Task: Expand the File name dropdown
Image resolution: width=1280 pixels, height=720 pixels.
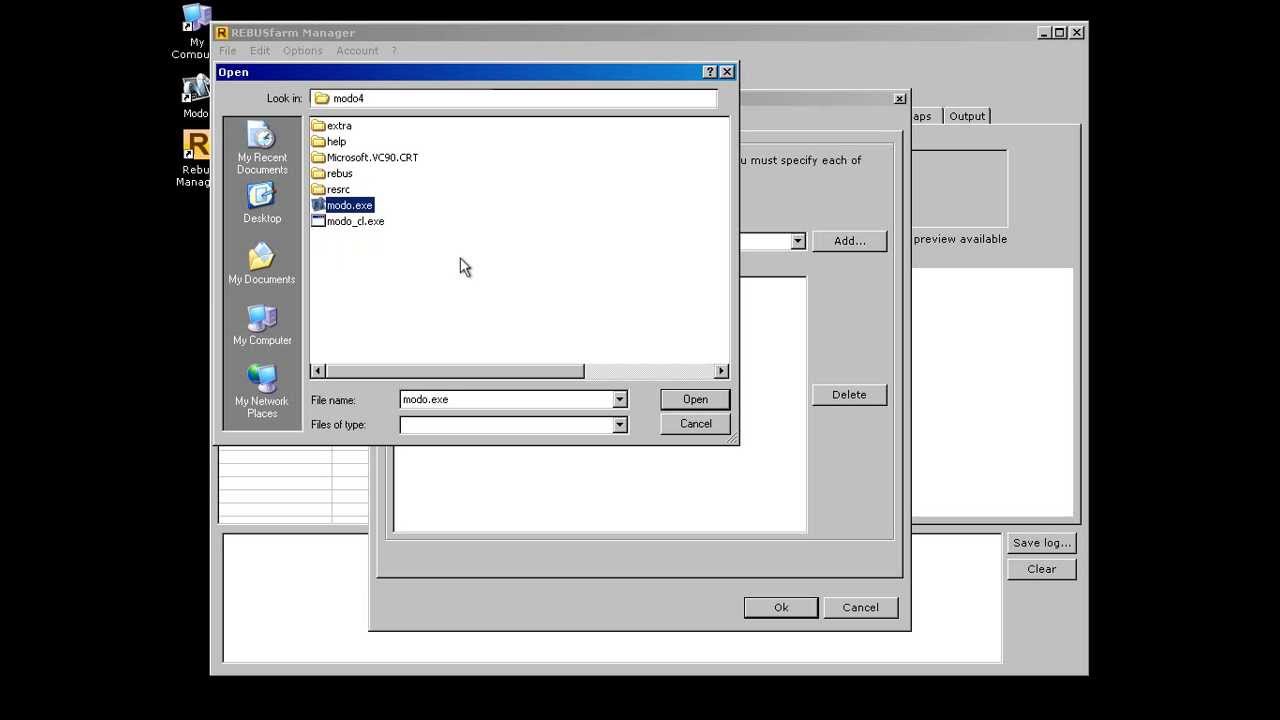Action: (x=619, y=399)
